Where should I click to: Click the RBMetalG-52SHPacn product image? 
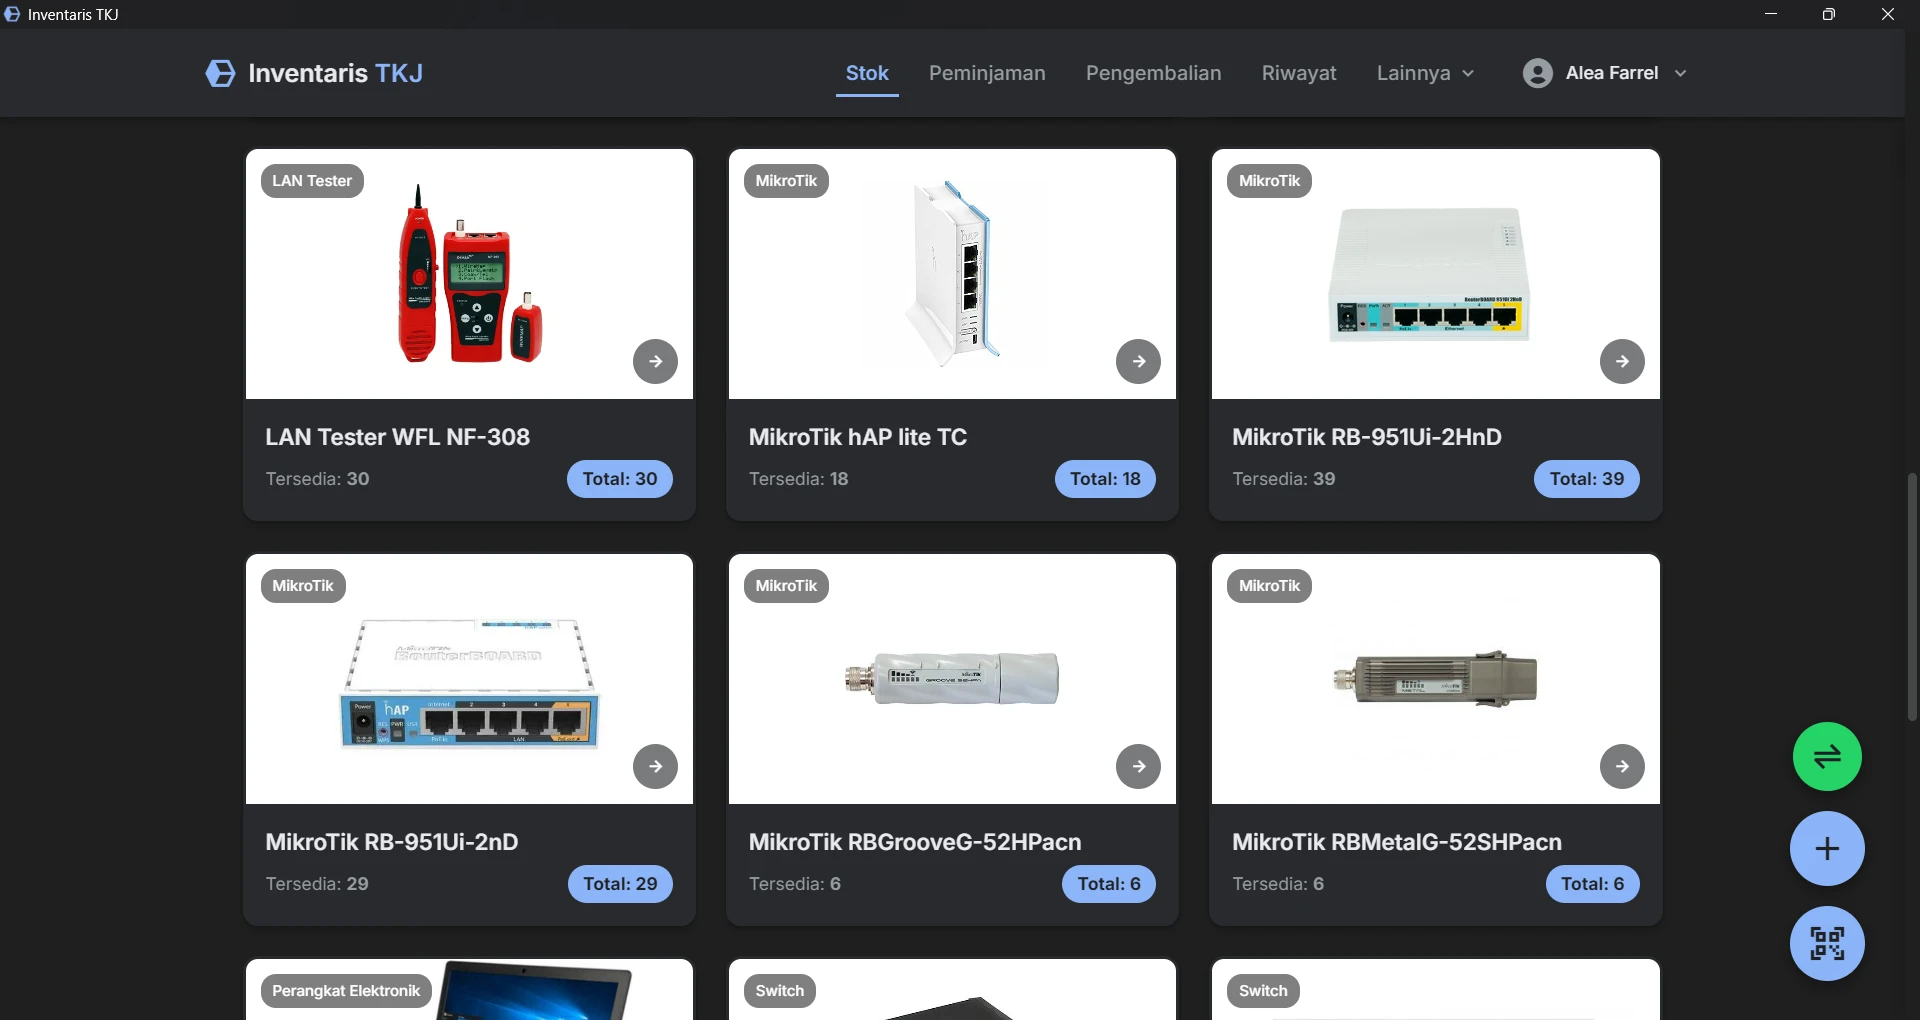point(1435,679)
